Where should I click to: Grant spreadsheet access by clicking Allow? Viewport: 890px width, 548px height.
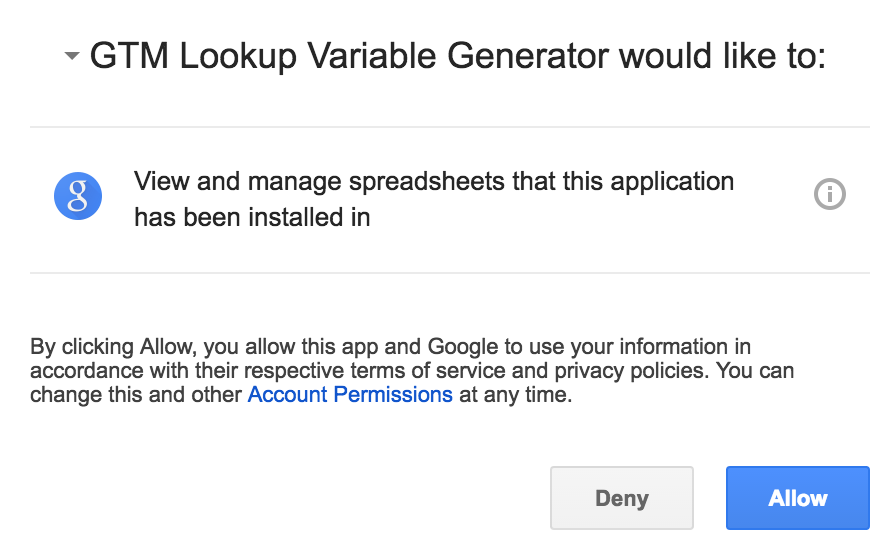point(797,498)
